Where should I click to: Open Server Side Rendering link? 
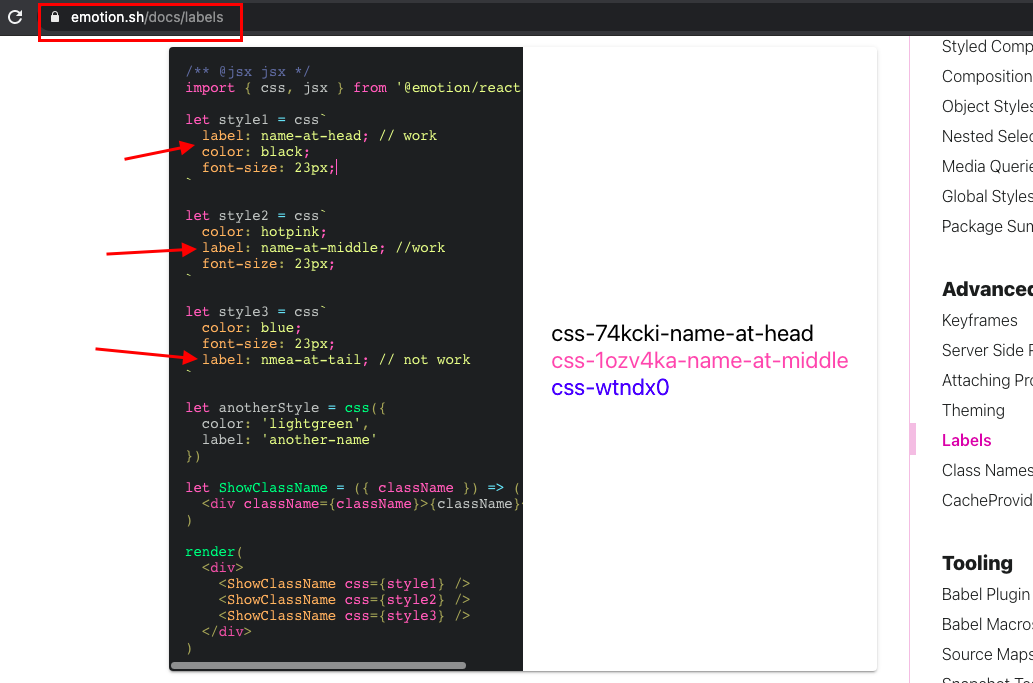pos(987,350)
